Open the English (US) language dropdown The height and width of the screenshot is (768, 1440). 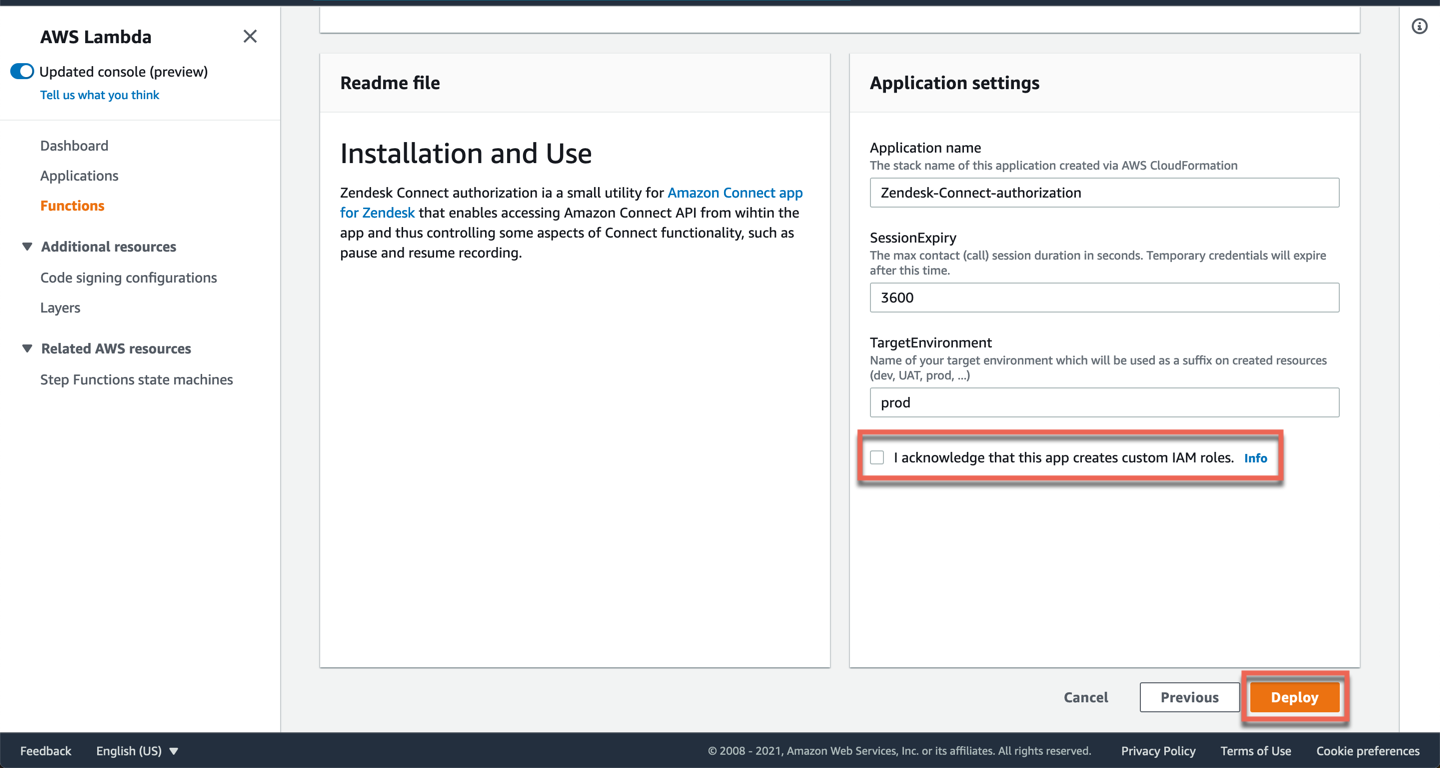[x=137, y=751]
